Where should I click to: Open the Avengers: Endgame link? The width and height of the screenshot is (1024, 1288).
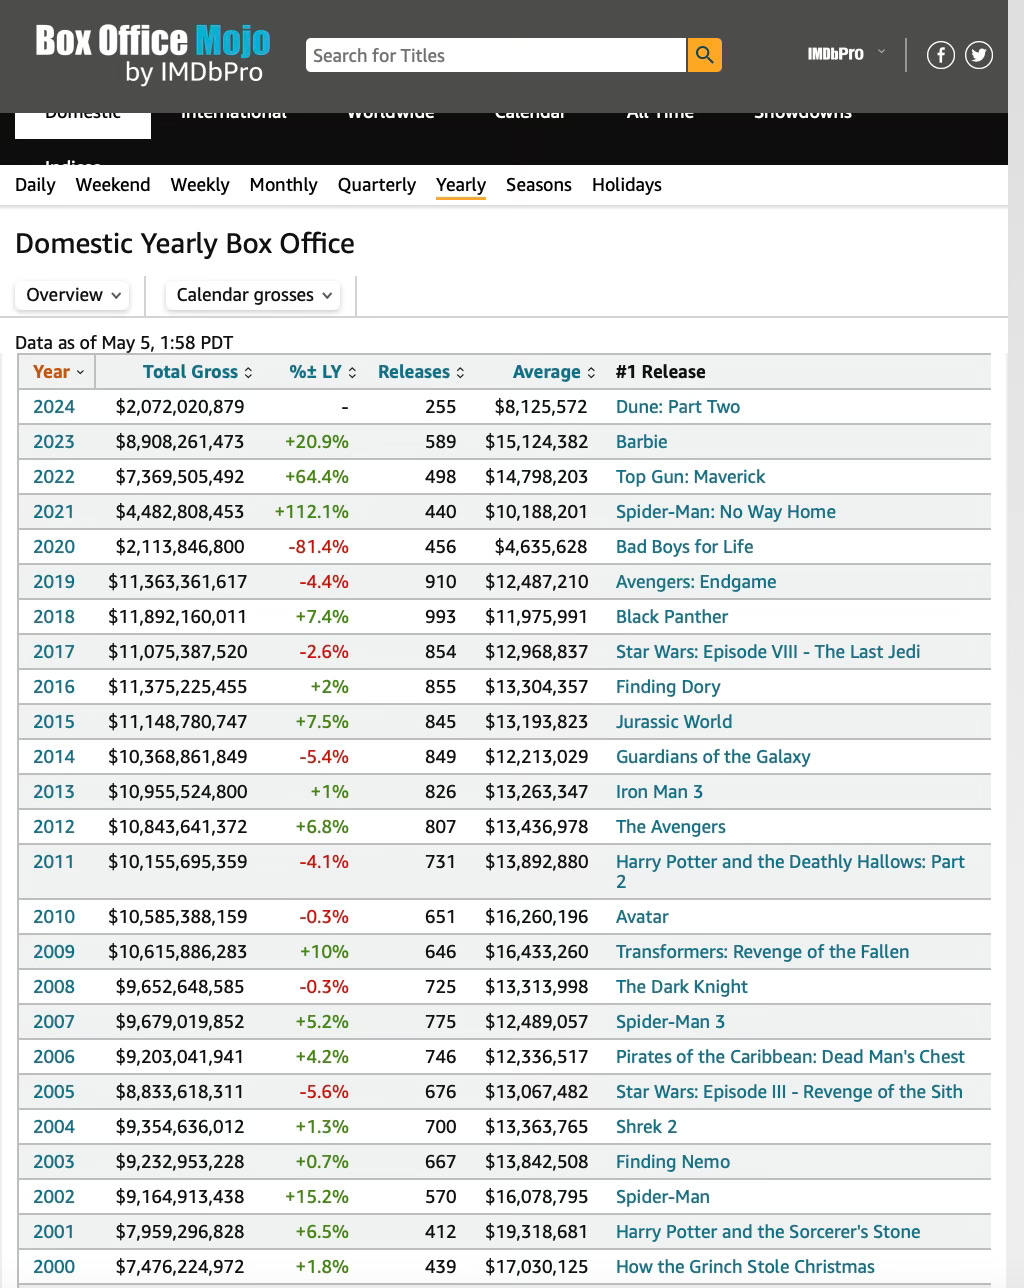696,582
